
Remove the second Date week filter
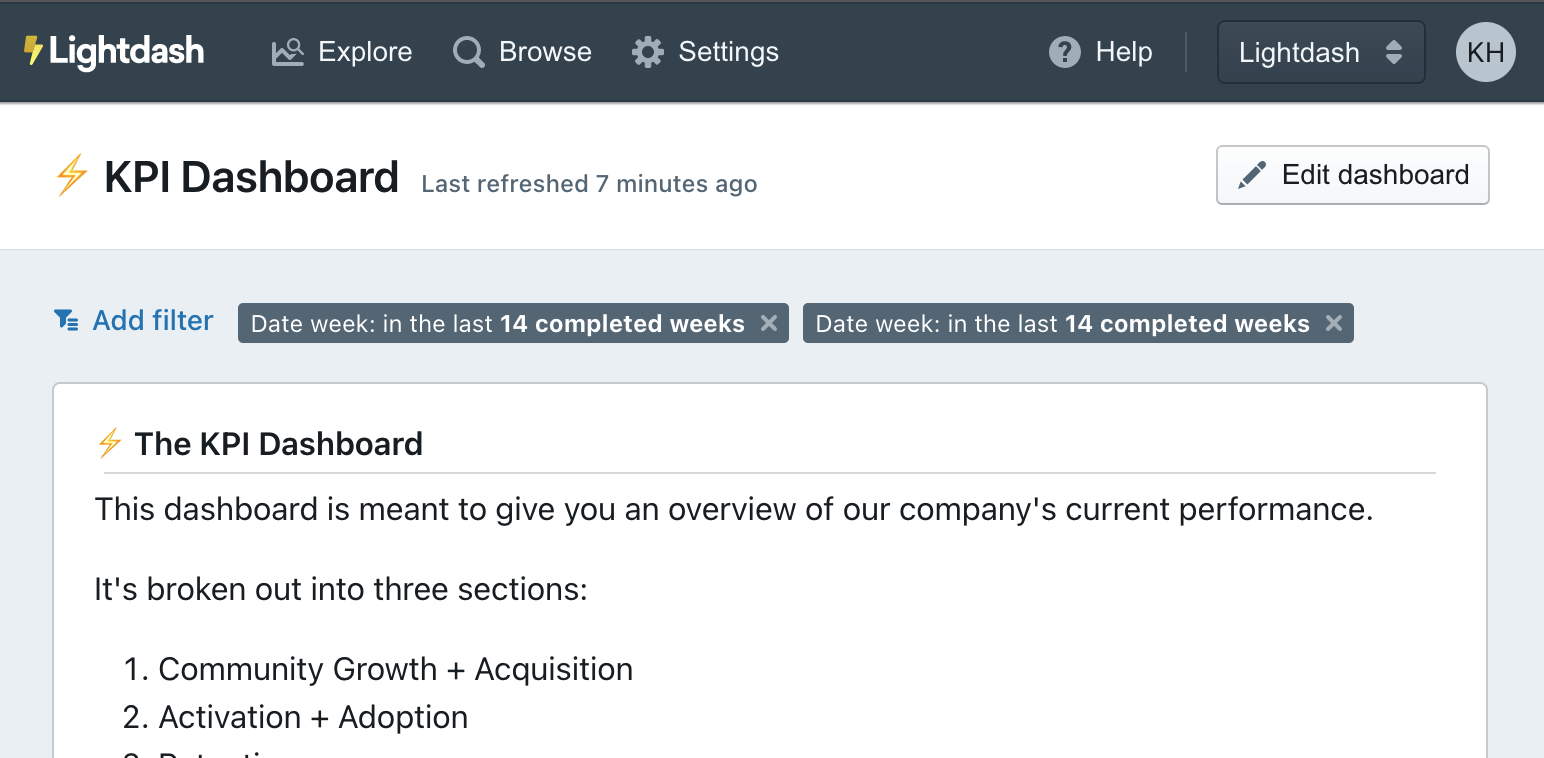point(1334,323)
